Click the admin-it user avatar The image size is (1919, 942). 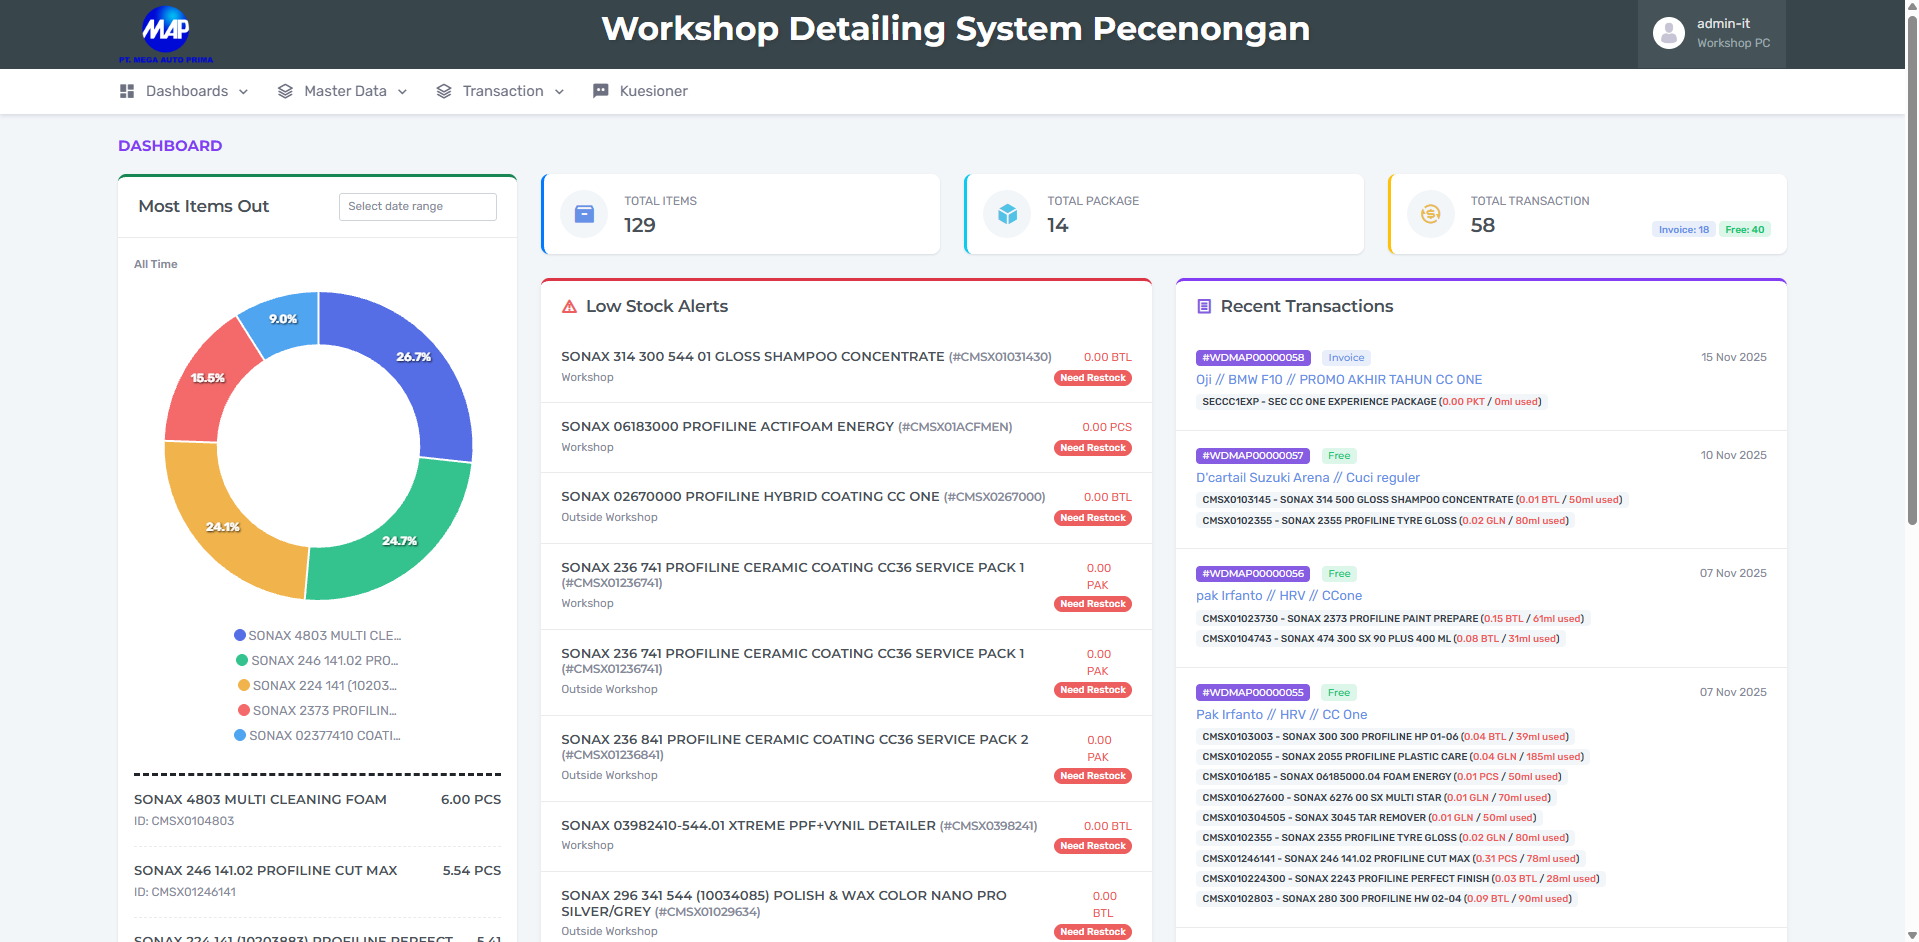click(x=1668, y=32)
